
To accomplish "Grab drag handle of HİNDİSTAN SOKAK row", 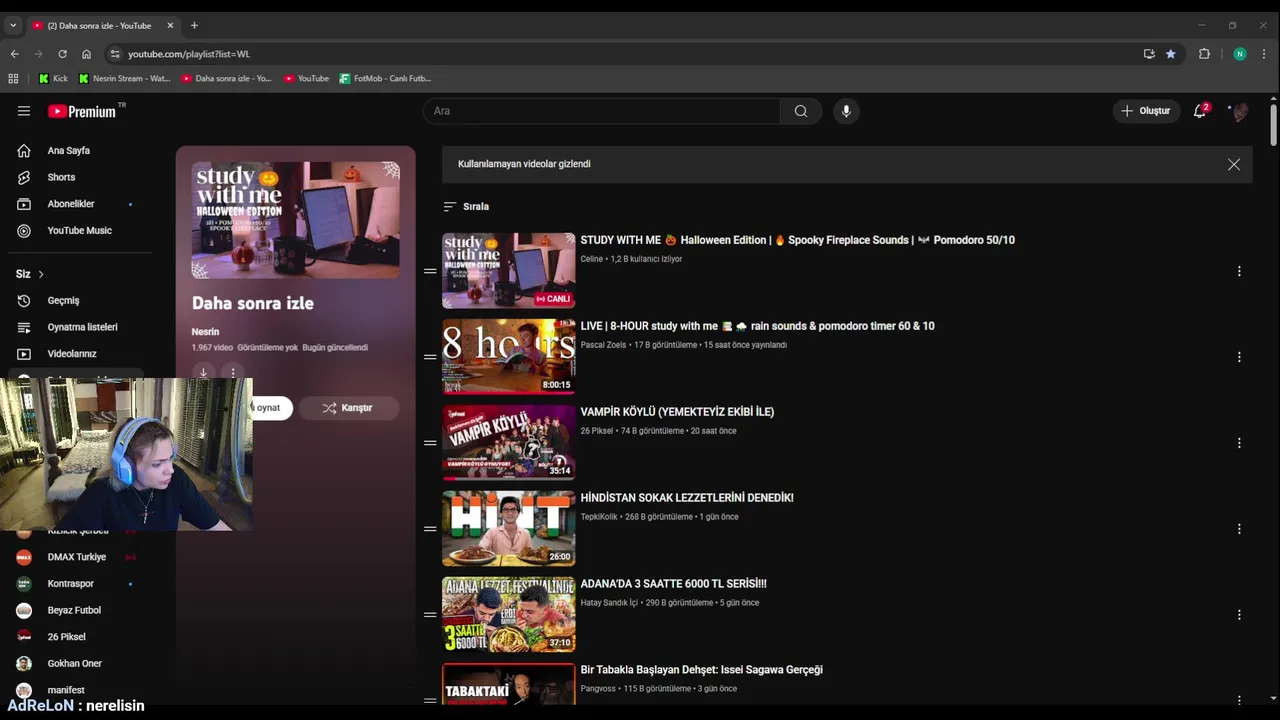I will (x=430, y=529).
